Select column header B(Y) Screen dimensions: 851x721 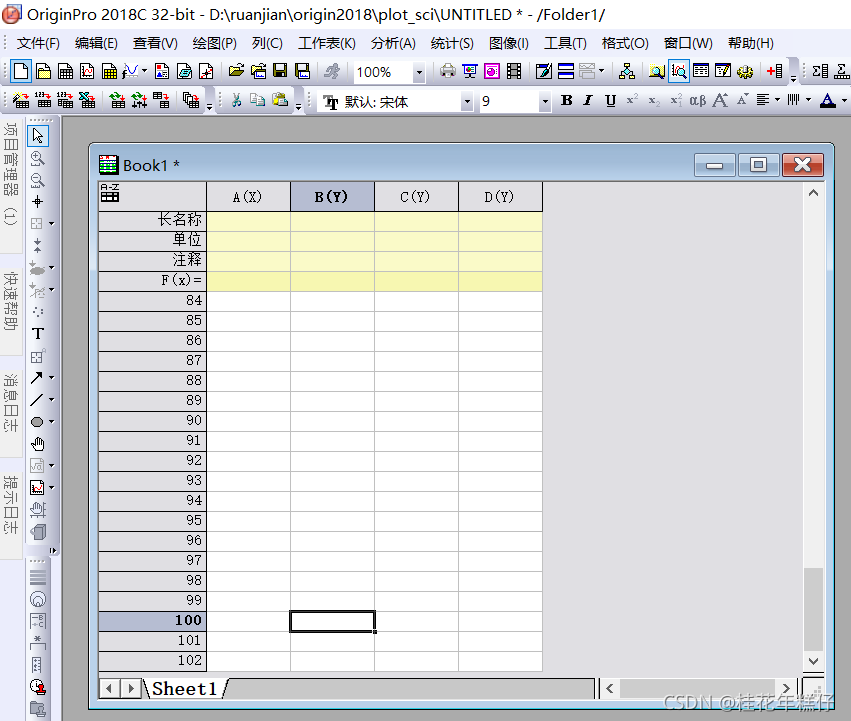point(332,197)
